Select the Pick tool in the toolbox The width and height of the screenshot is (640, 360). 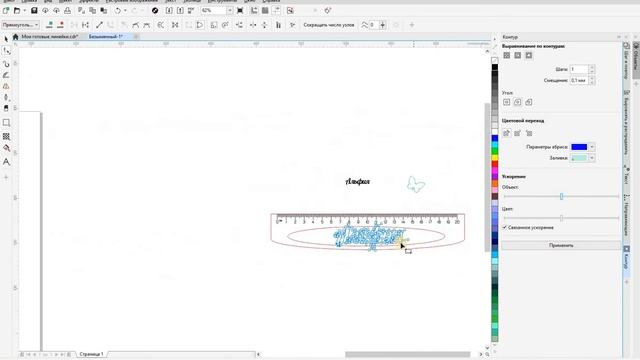pos(6,39)
